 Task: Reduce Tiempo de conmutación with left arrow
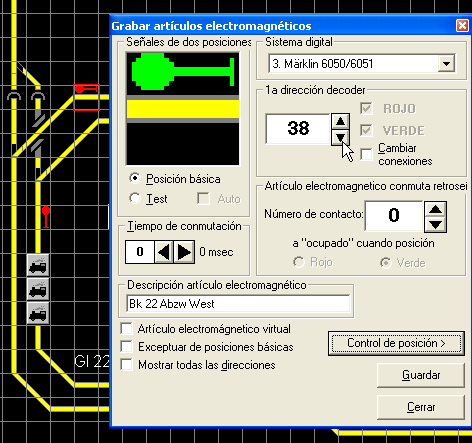[164, 252]
